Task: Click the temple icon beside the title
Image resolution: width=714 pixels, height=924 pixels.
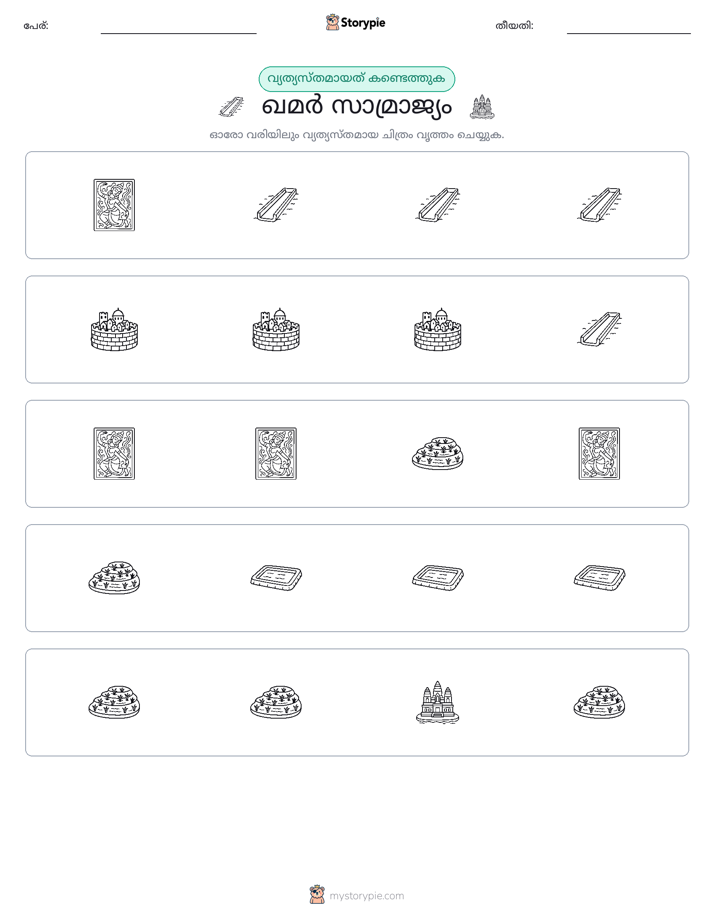Action: click(482, 107)
